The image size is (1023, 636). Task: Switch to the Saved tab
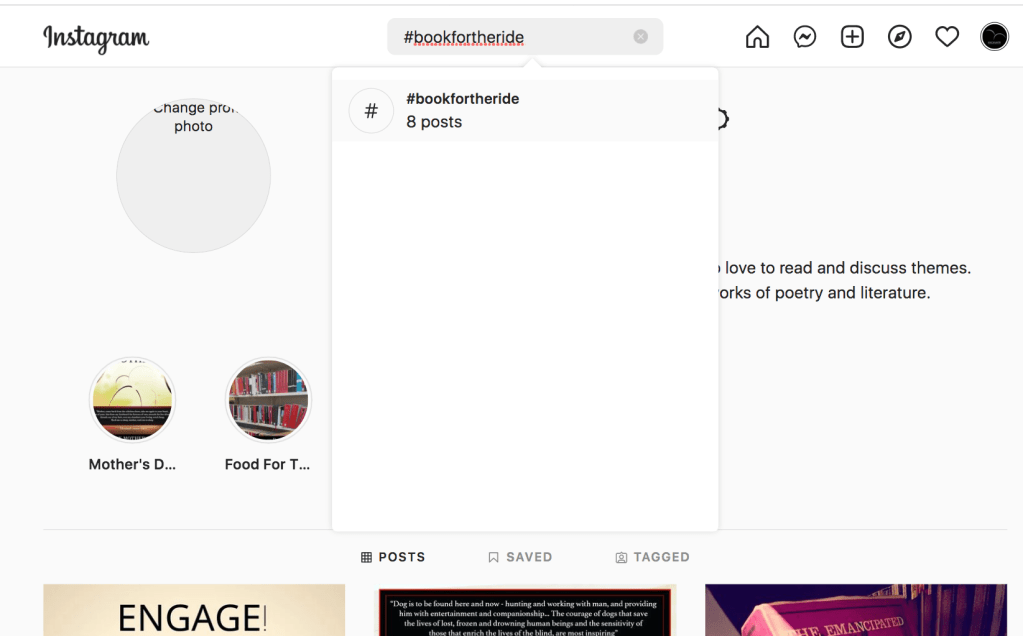[520, 557]
